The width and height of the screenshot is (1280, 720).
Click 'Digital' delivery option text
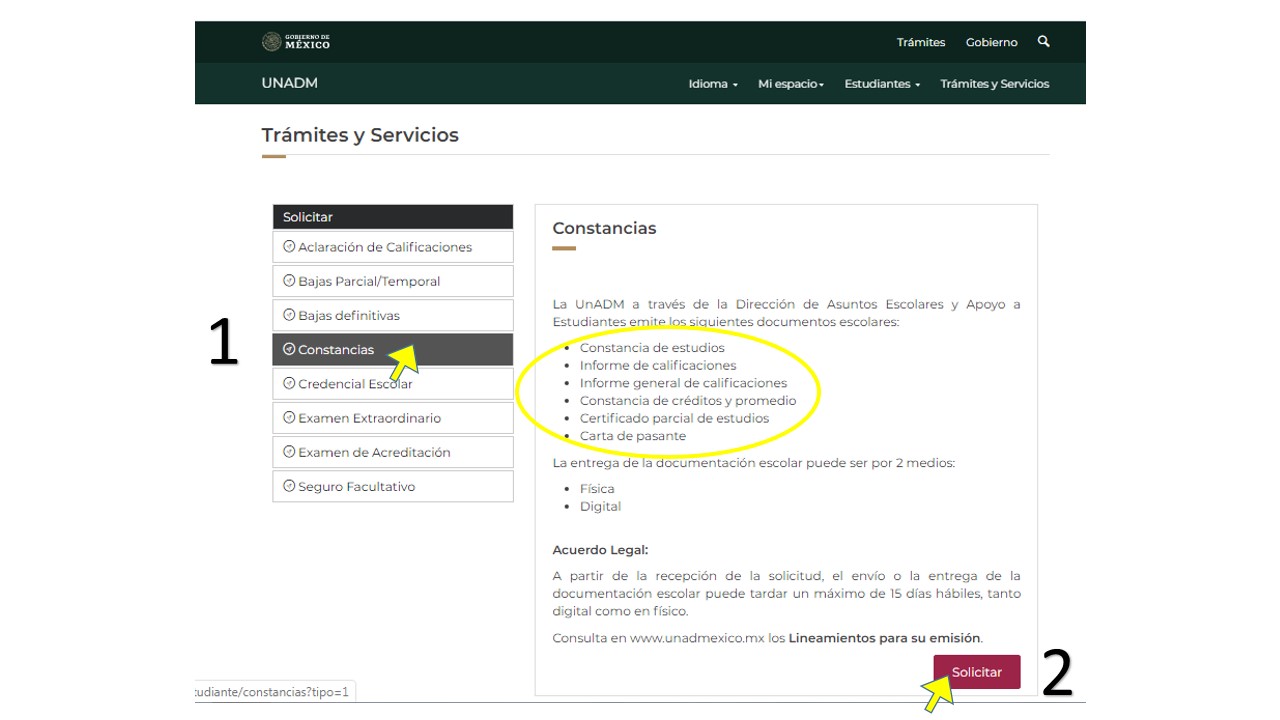click(x=601, y=506)
